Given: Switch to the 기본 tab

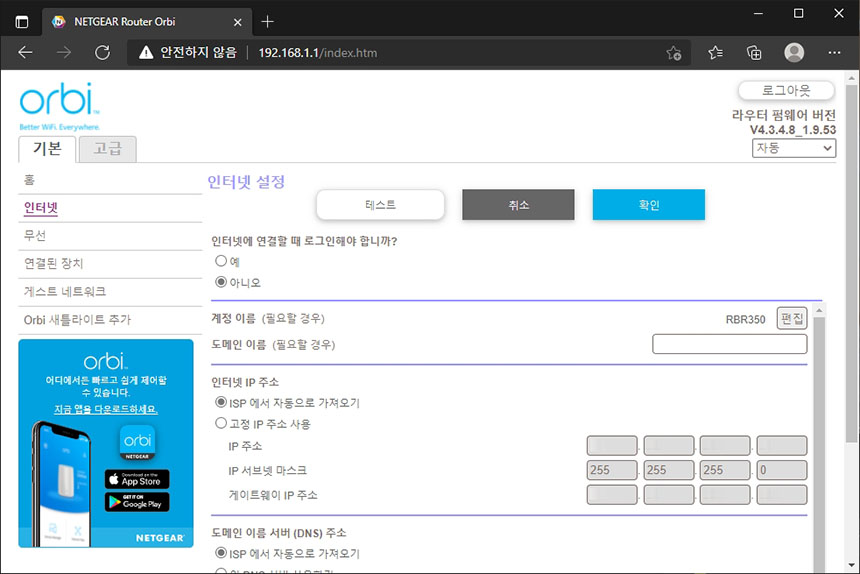Looking at the screenshot, I should [x=47, y=149].
